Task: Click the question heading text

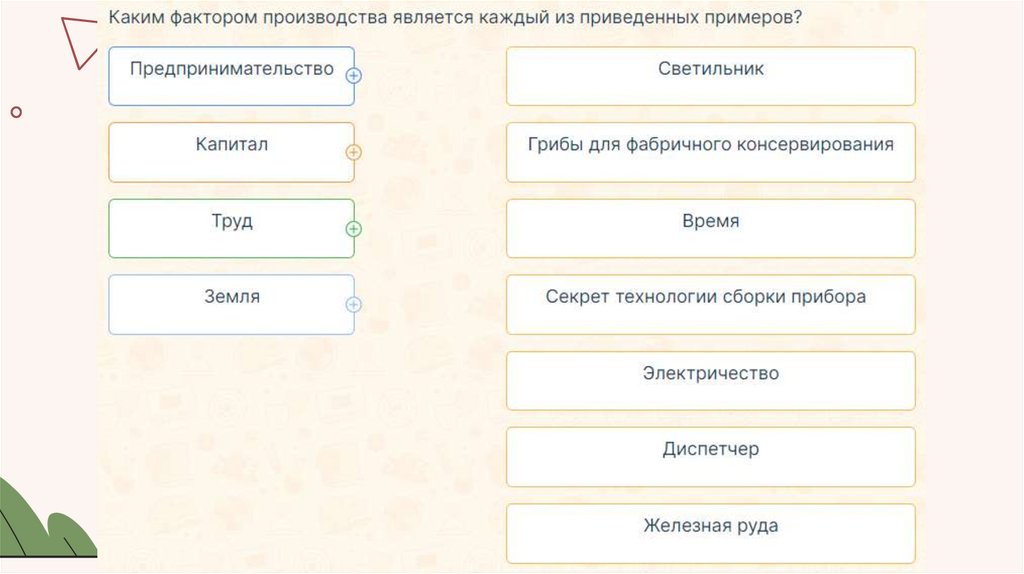Action: pos(455,20)
